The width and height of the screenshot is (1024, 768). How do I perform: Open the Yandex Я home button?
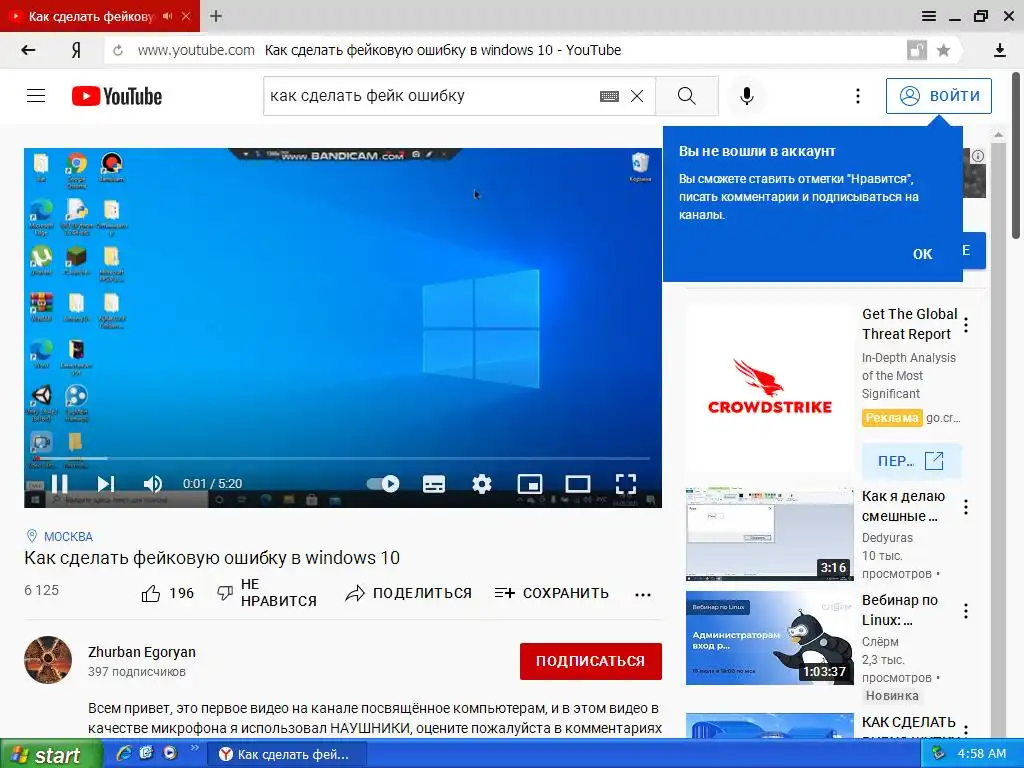pos(76,50)
